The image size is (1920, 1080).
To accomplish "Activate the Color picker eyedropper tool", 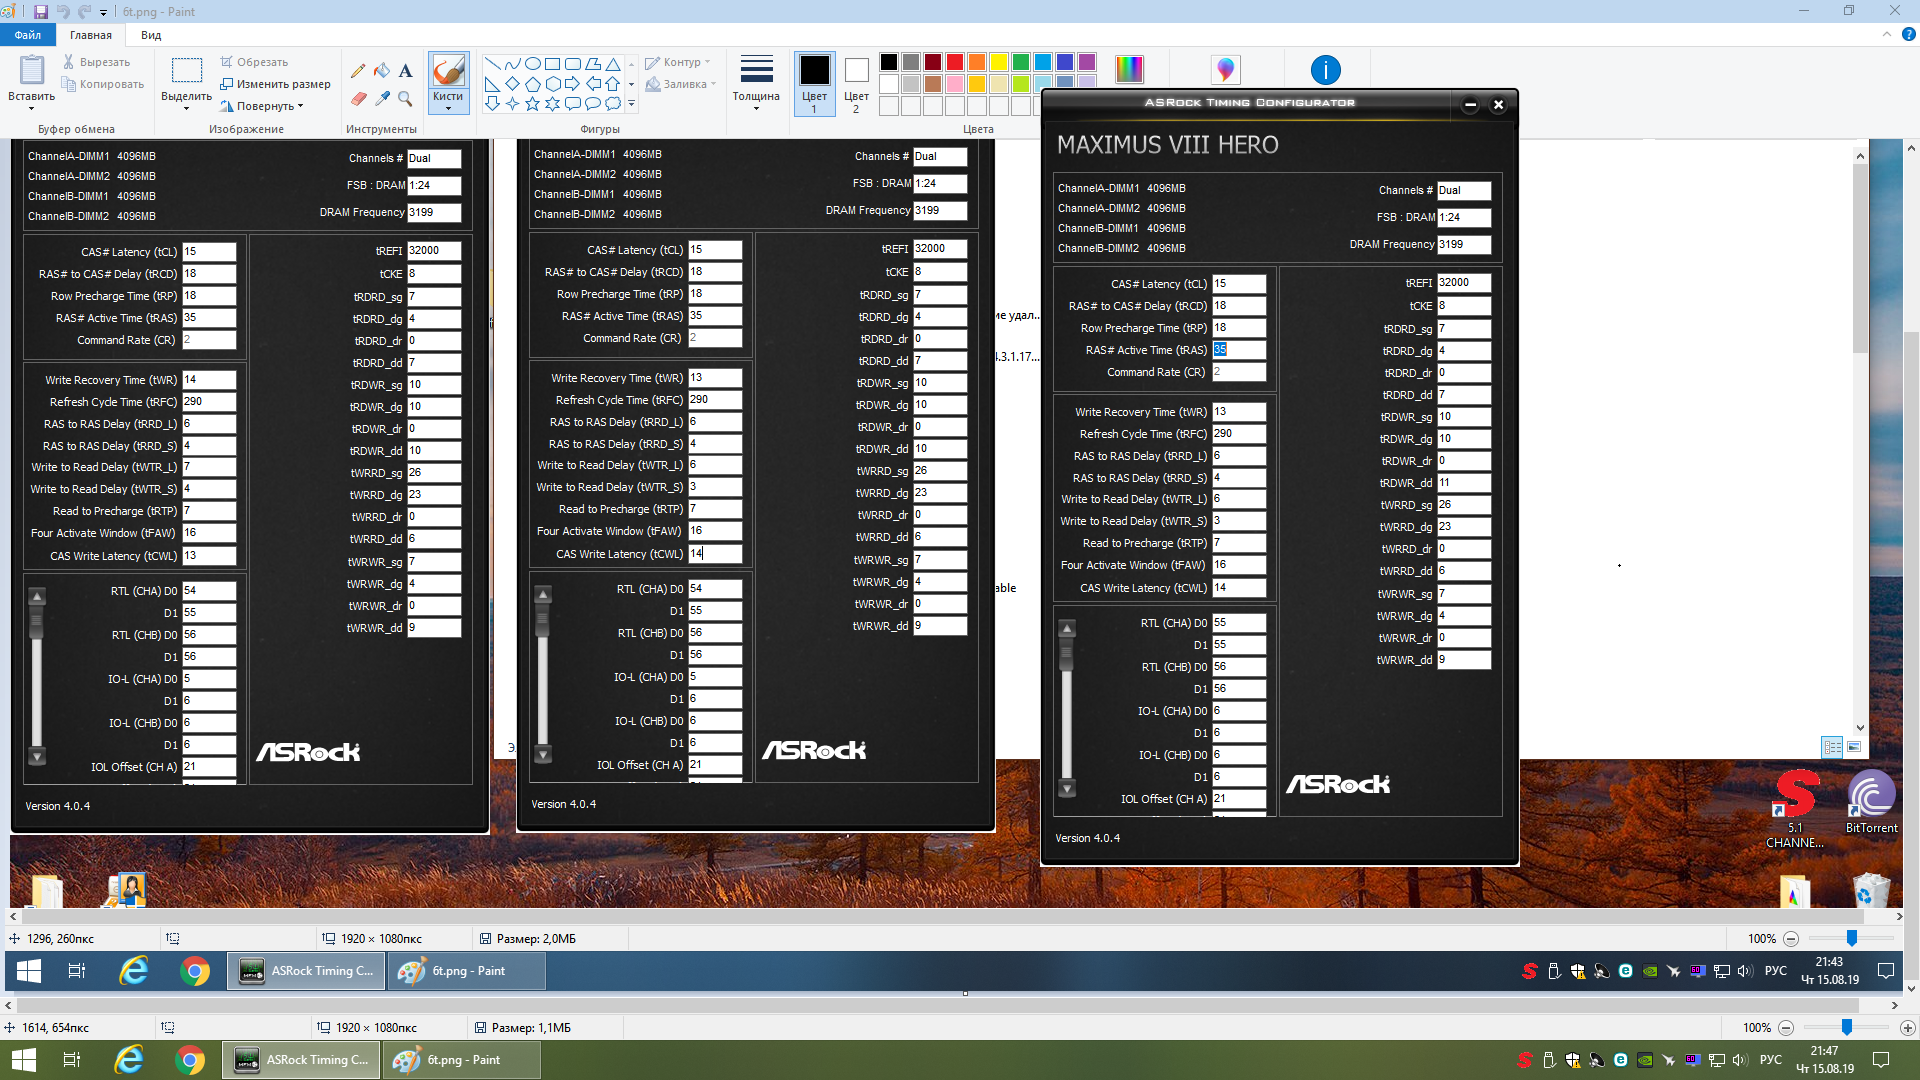I will point(382,98).
